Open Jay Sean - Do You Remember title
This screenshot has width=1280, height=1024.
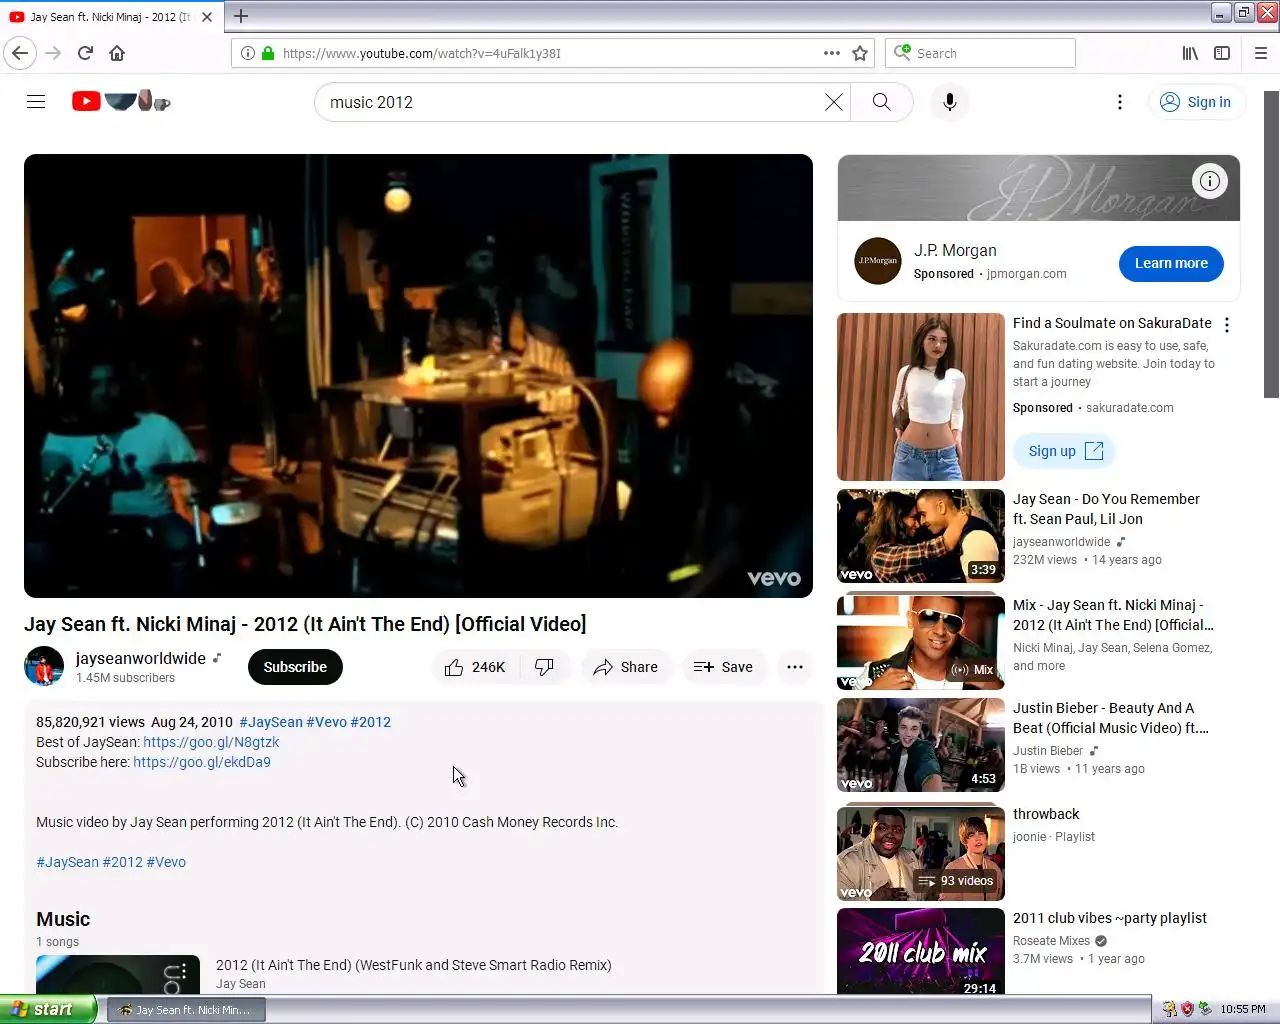click(x=1106, y=509)
